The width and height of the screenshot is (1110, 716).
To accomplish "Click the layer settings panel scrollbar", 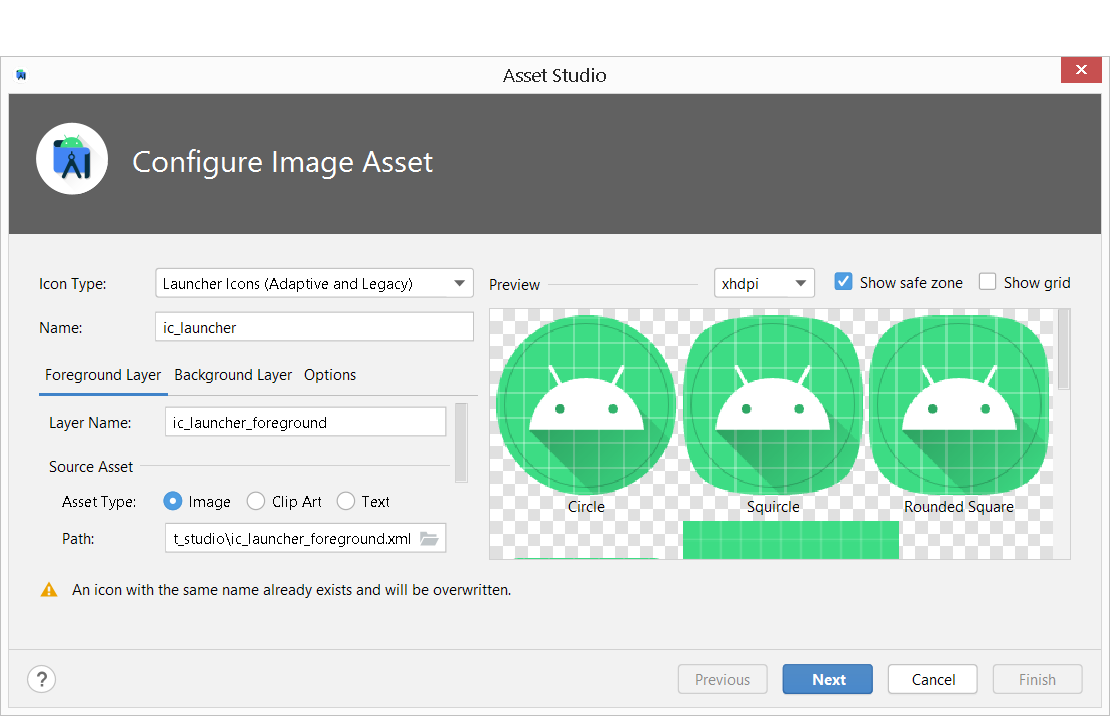I will click(461, 443).
